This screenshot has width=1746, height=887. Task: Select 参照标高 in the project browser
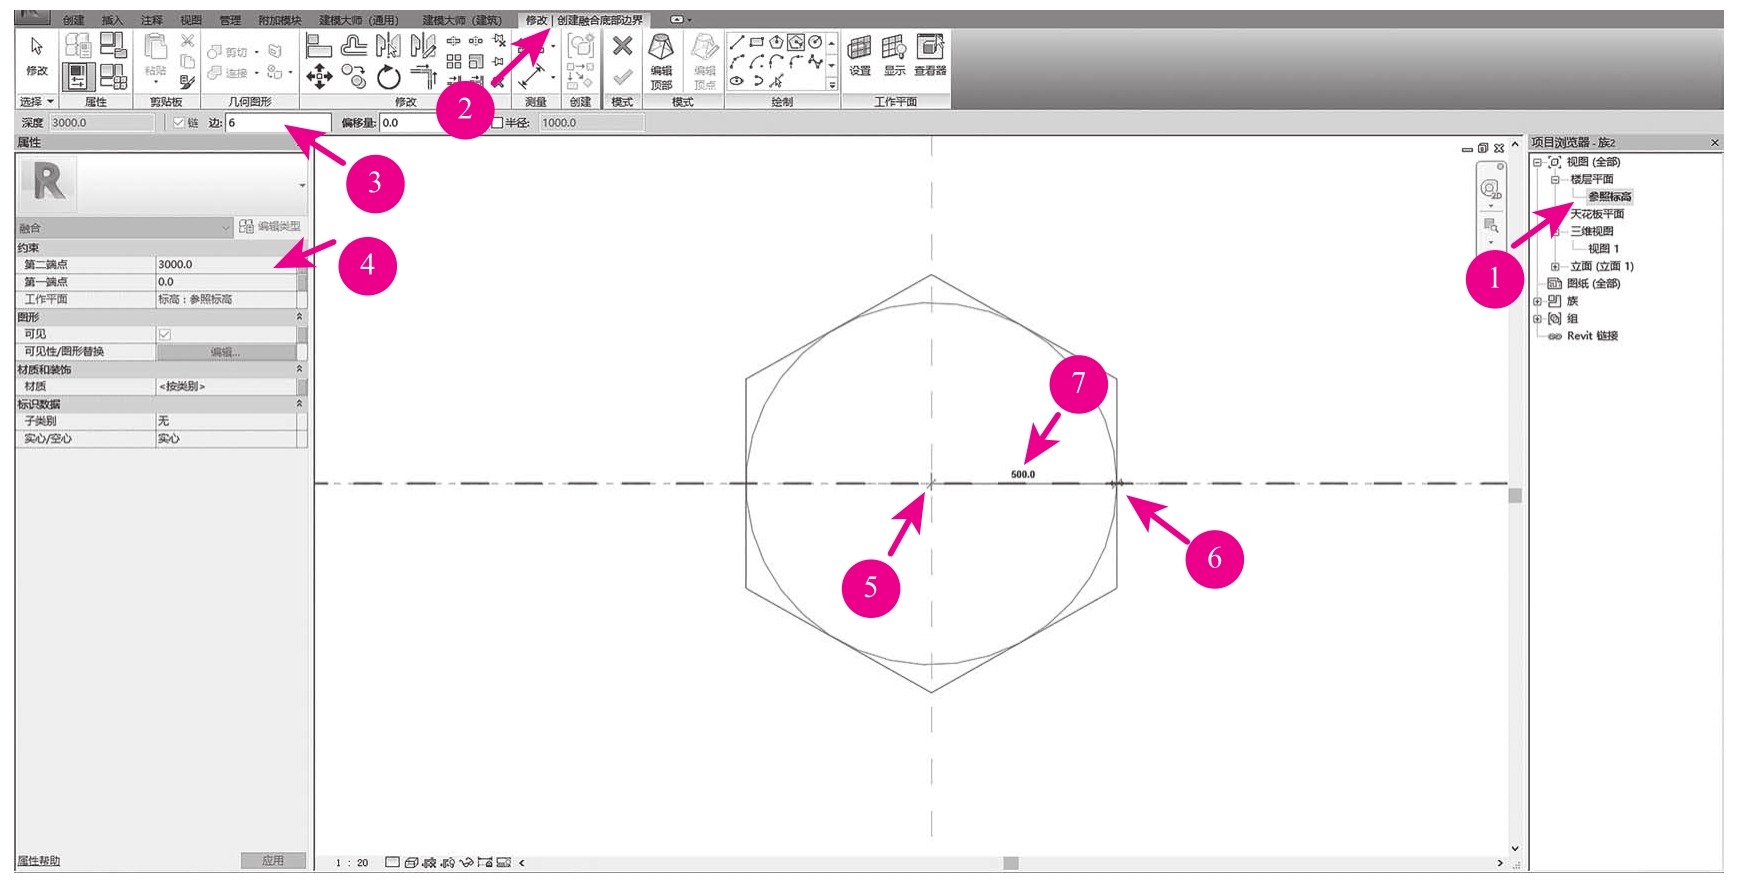click(x=1610, y=197)
